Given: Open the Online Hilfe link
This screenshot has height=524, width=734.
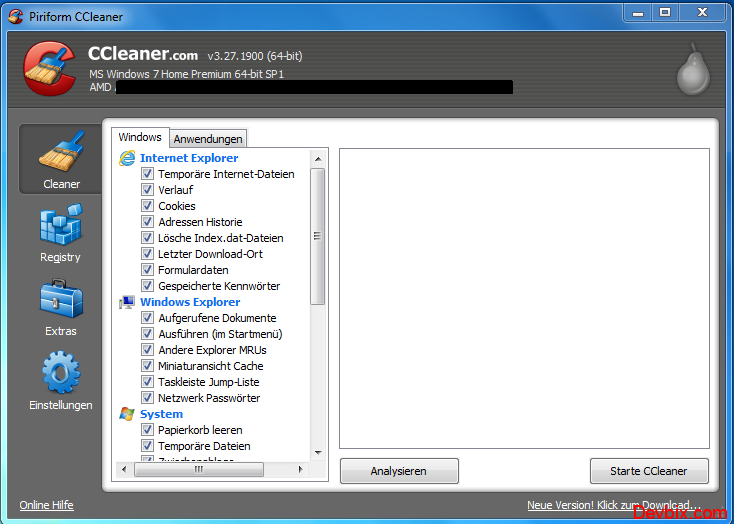Looking at the screenshot, I should [46, 505].
